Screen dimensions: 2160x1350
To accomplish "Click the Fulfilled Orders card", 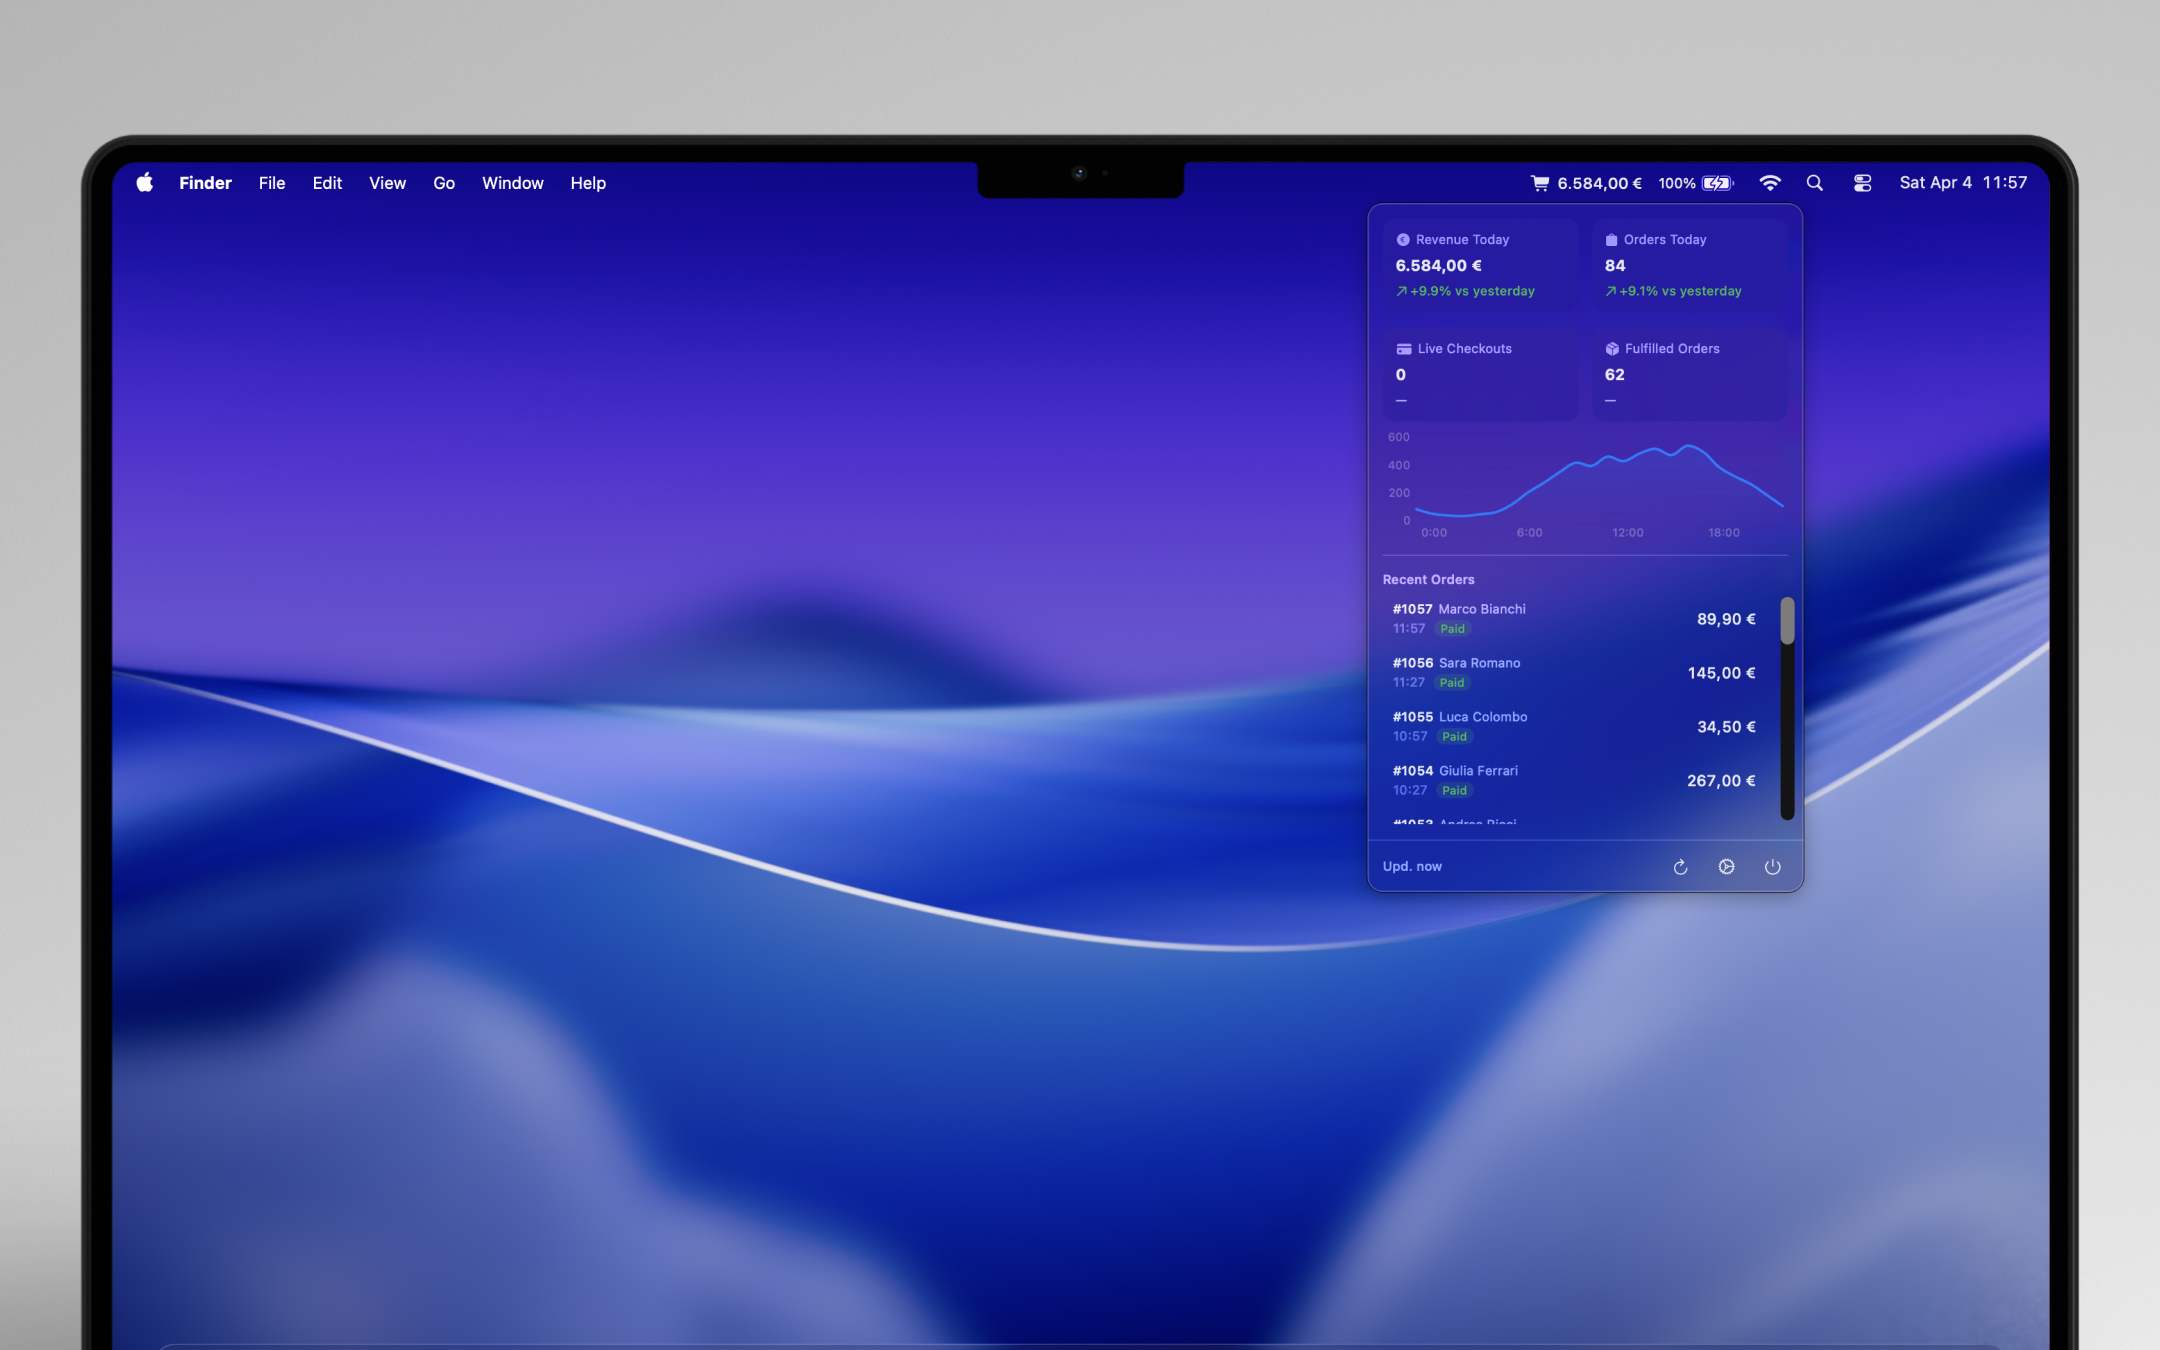I will pos(1689,374).
